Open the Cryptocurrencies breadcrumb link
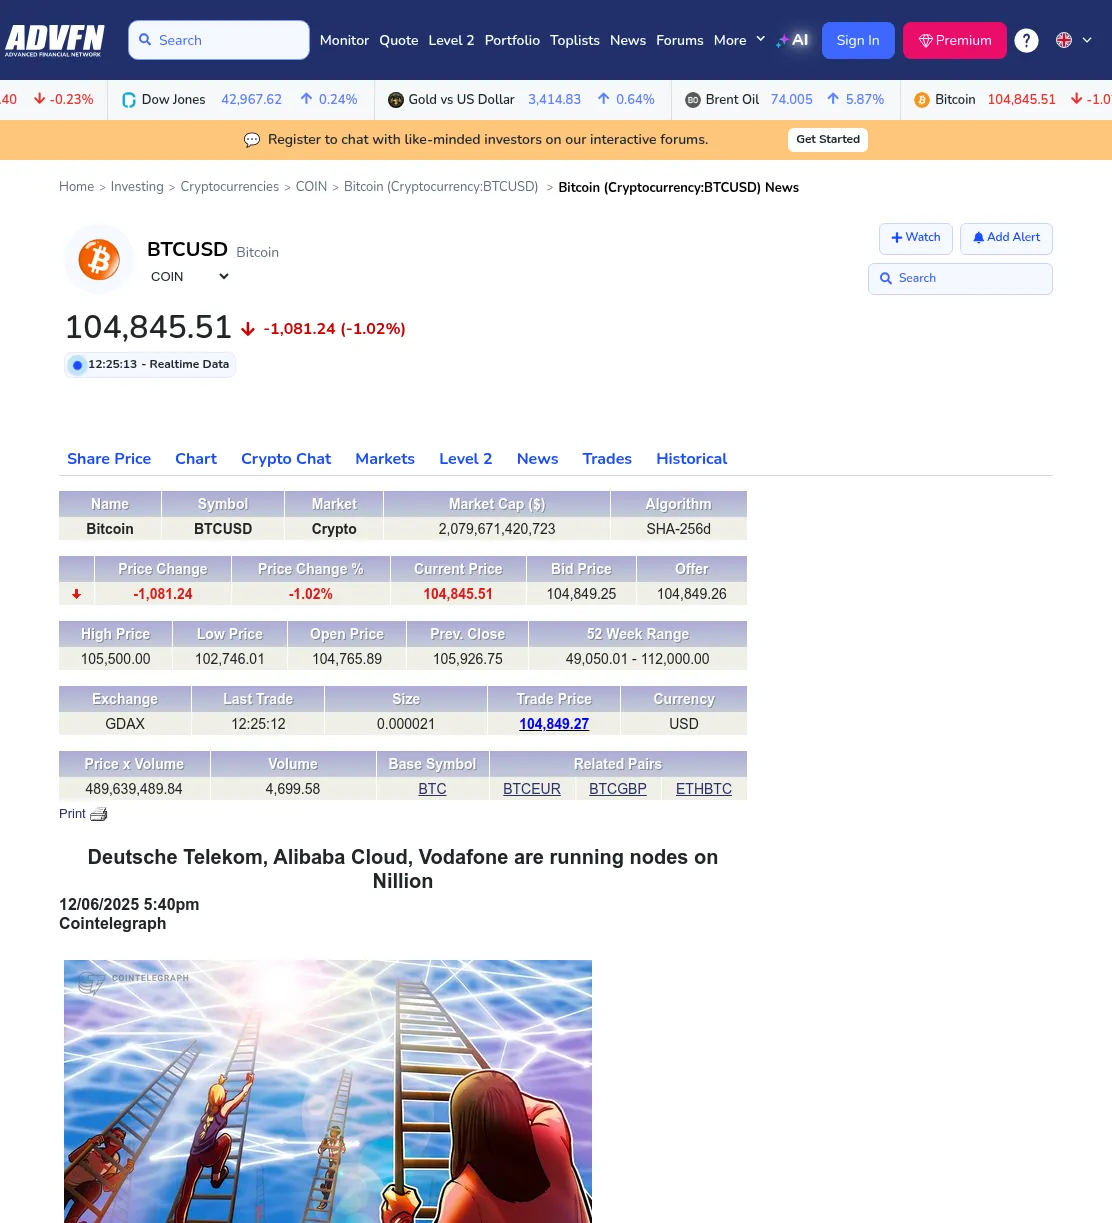Screen dimensions: 1112x1223 coord(230,187)
